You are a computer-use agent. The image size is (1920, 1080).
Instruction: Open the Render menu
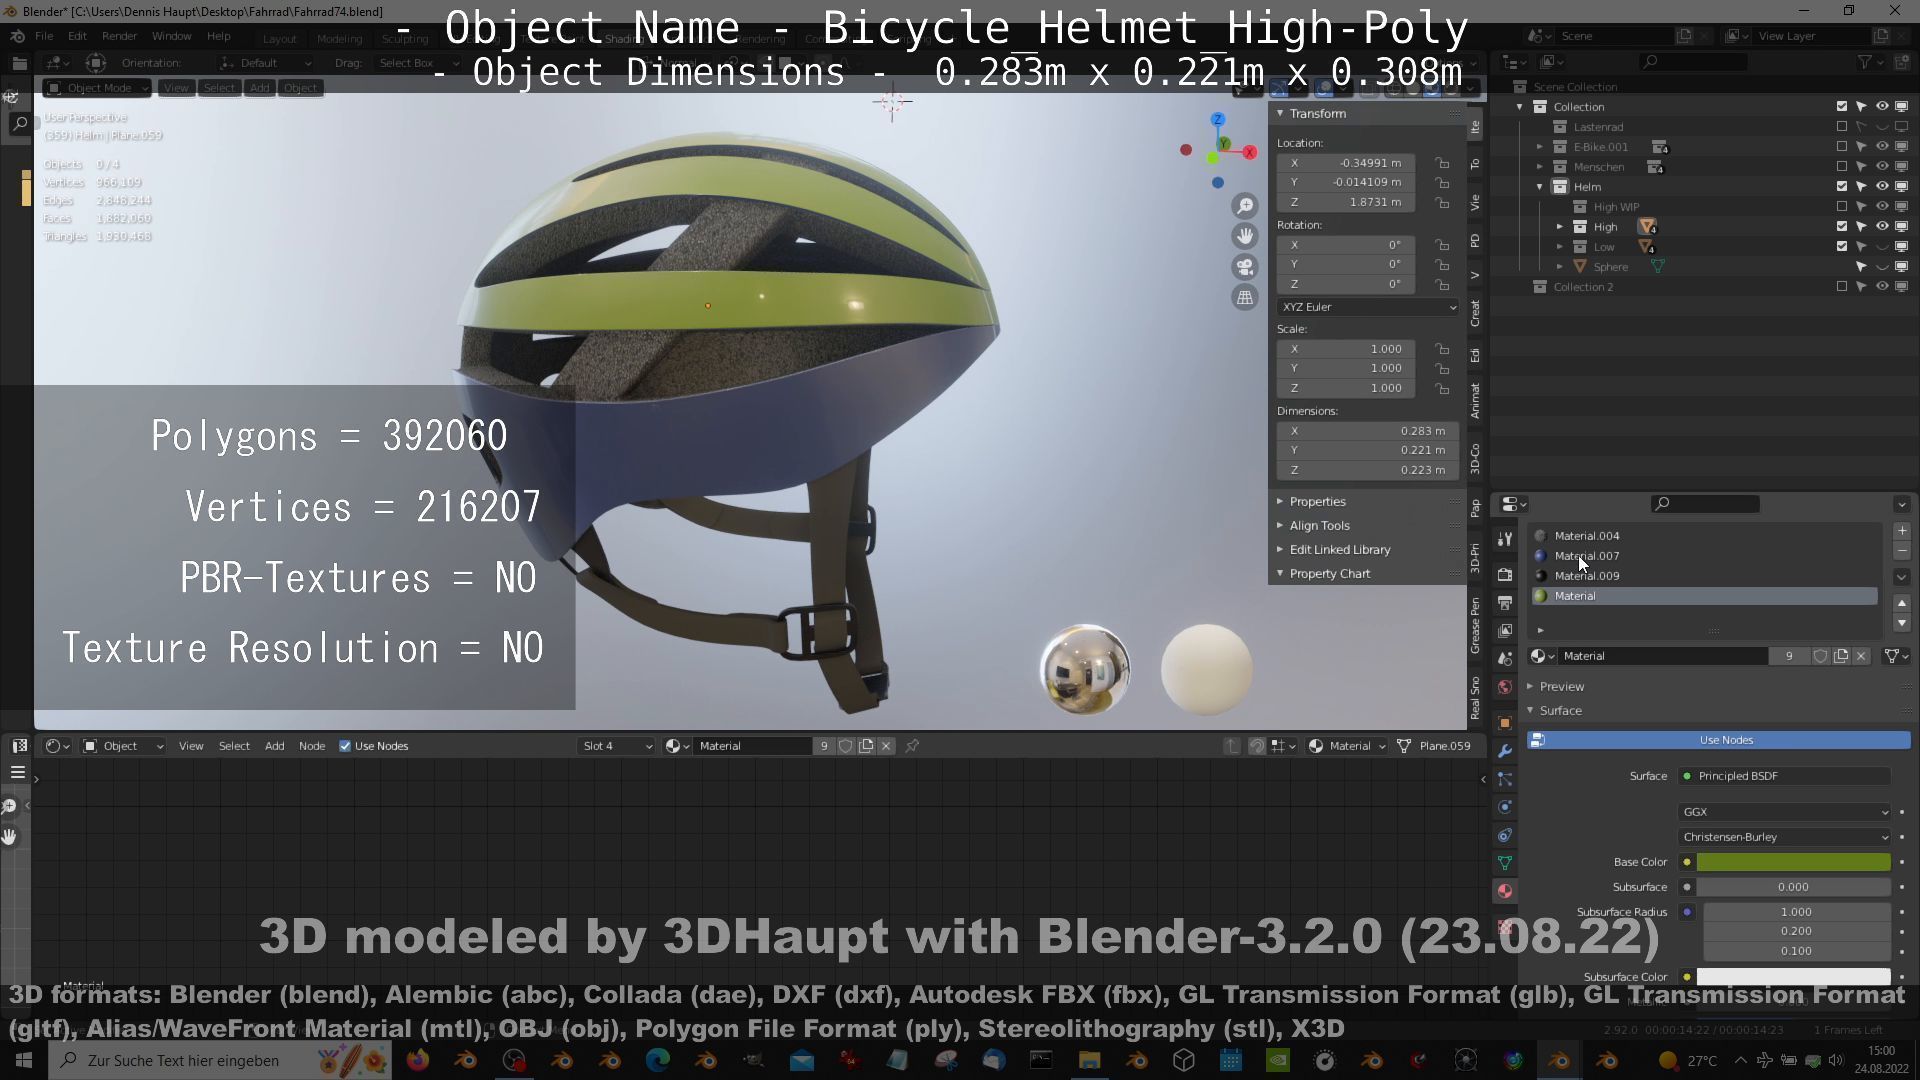119,36
